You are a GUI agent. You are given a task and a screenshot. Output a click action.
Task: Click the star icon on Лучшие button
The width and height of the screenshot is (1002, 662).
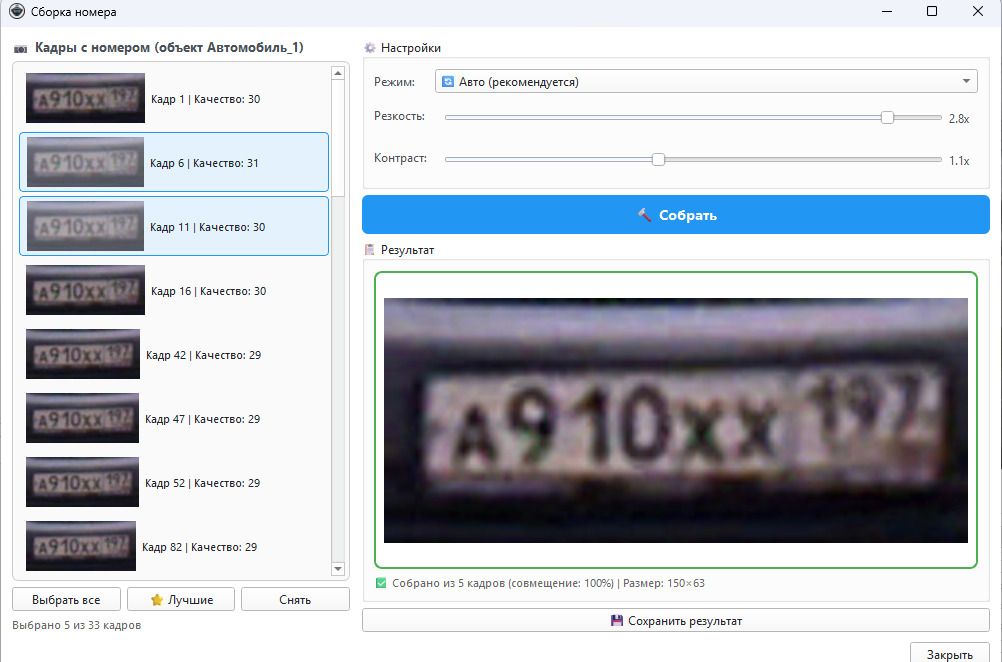coord(156,600)
